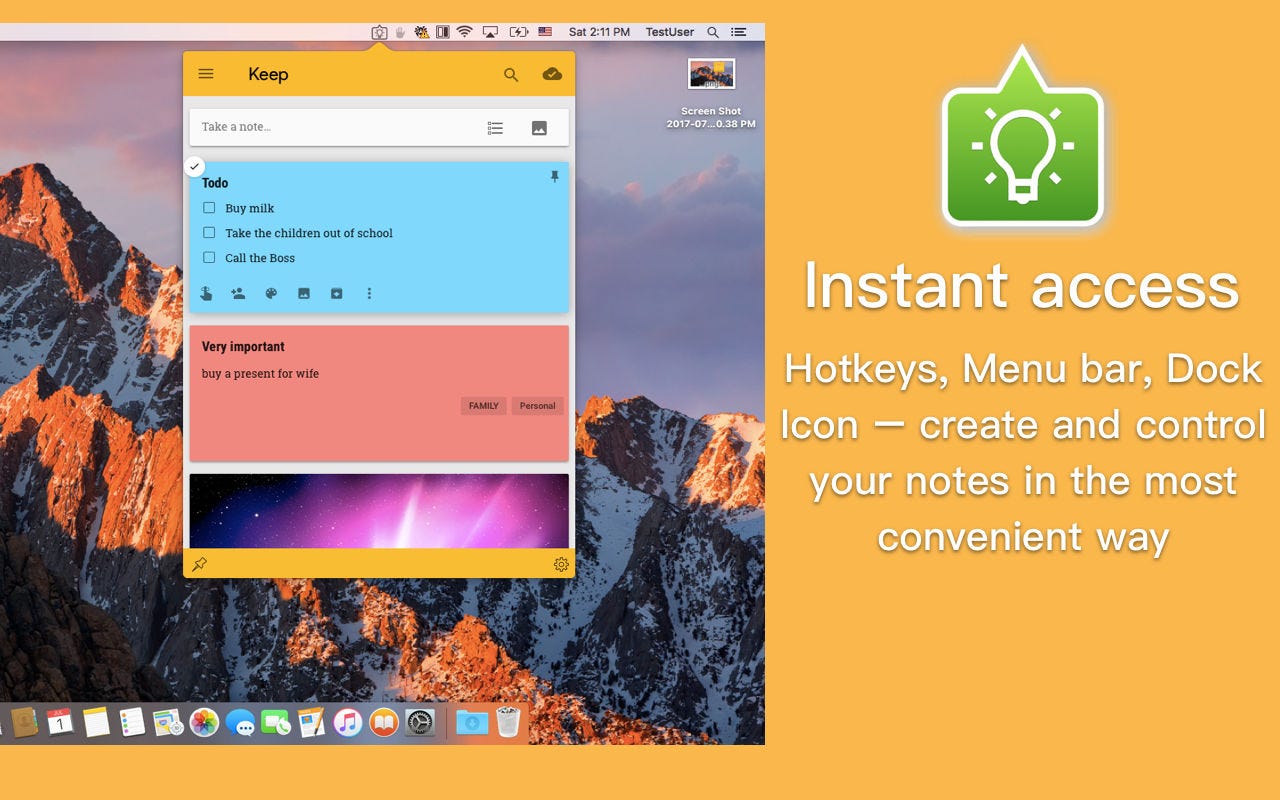Select the Todo note with the round checkmark
This screenshot has height=800, width=1280.
click(x=195, y=166)
